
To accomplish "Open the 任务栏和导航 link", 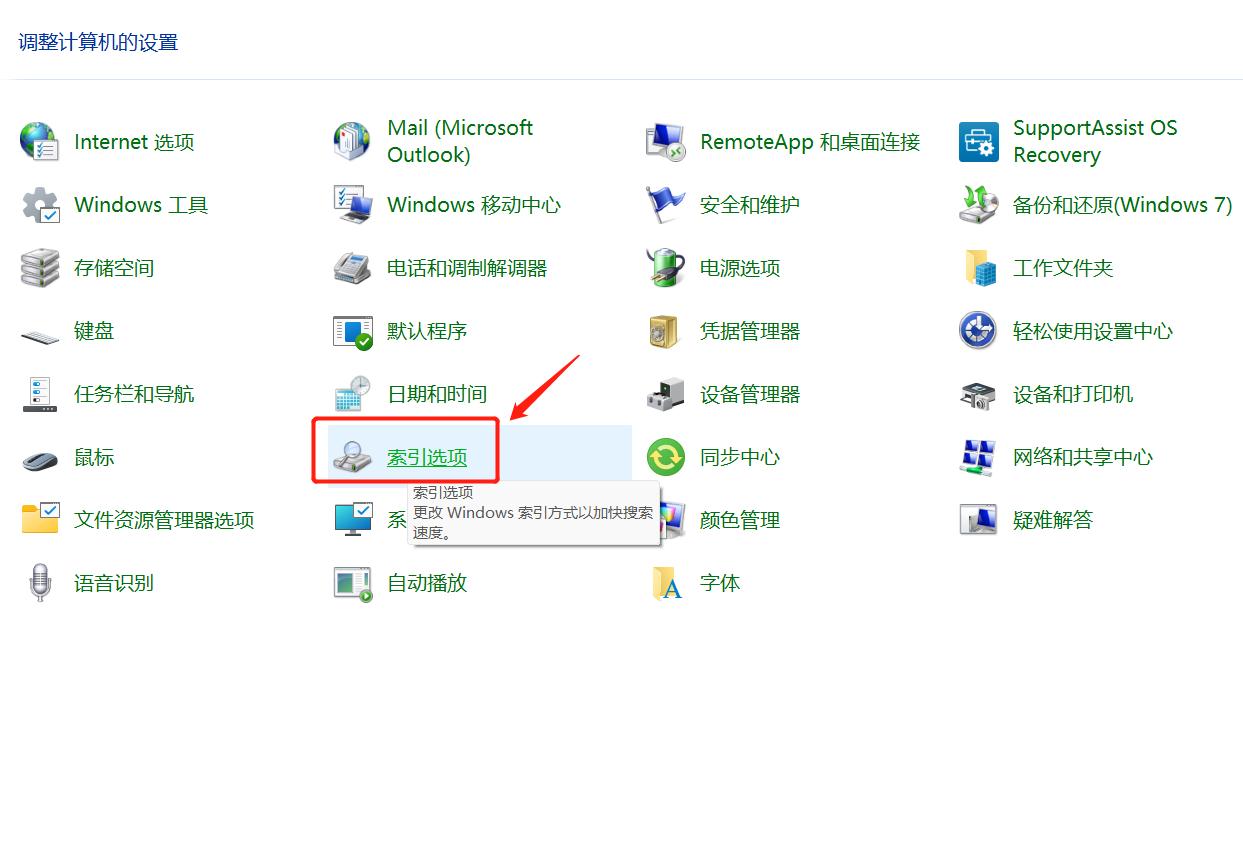I will pos(134,394).
